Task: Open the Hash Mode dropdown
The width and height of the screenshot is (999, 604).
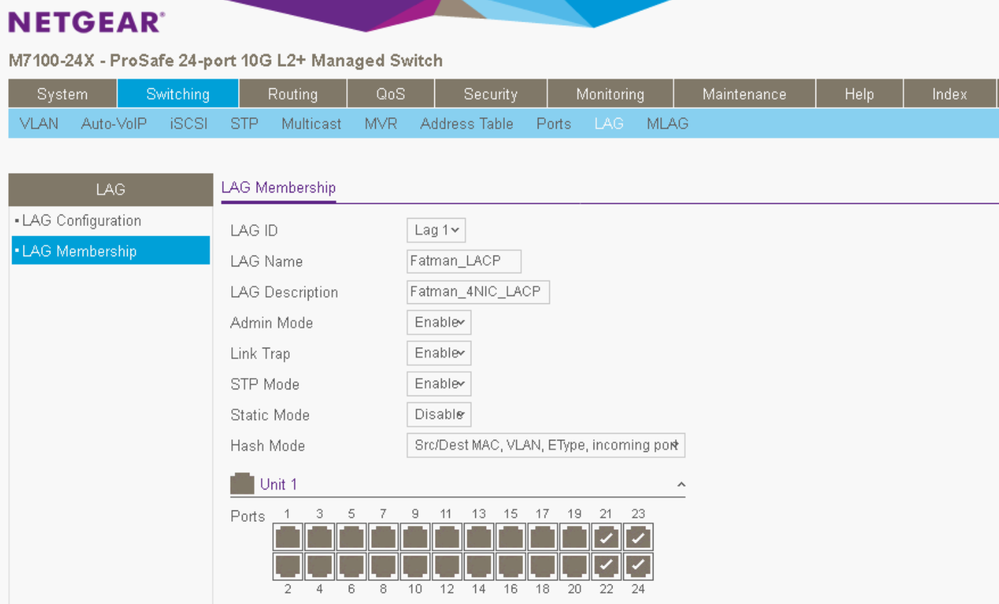Action: click(x=546, y=445)
